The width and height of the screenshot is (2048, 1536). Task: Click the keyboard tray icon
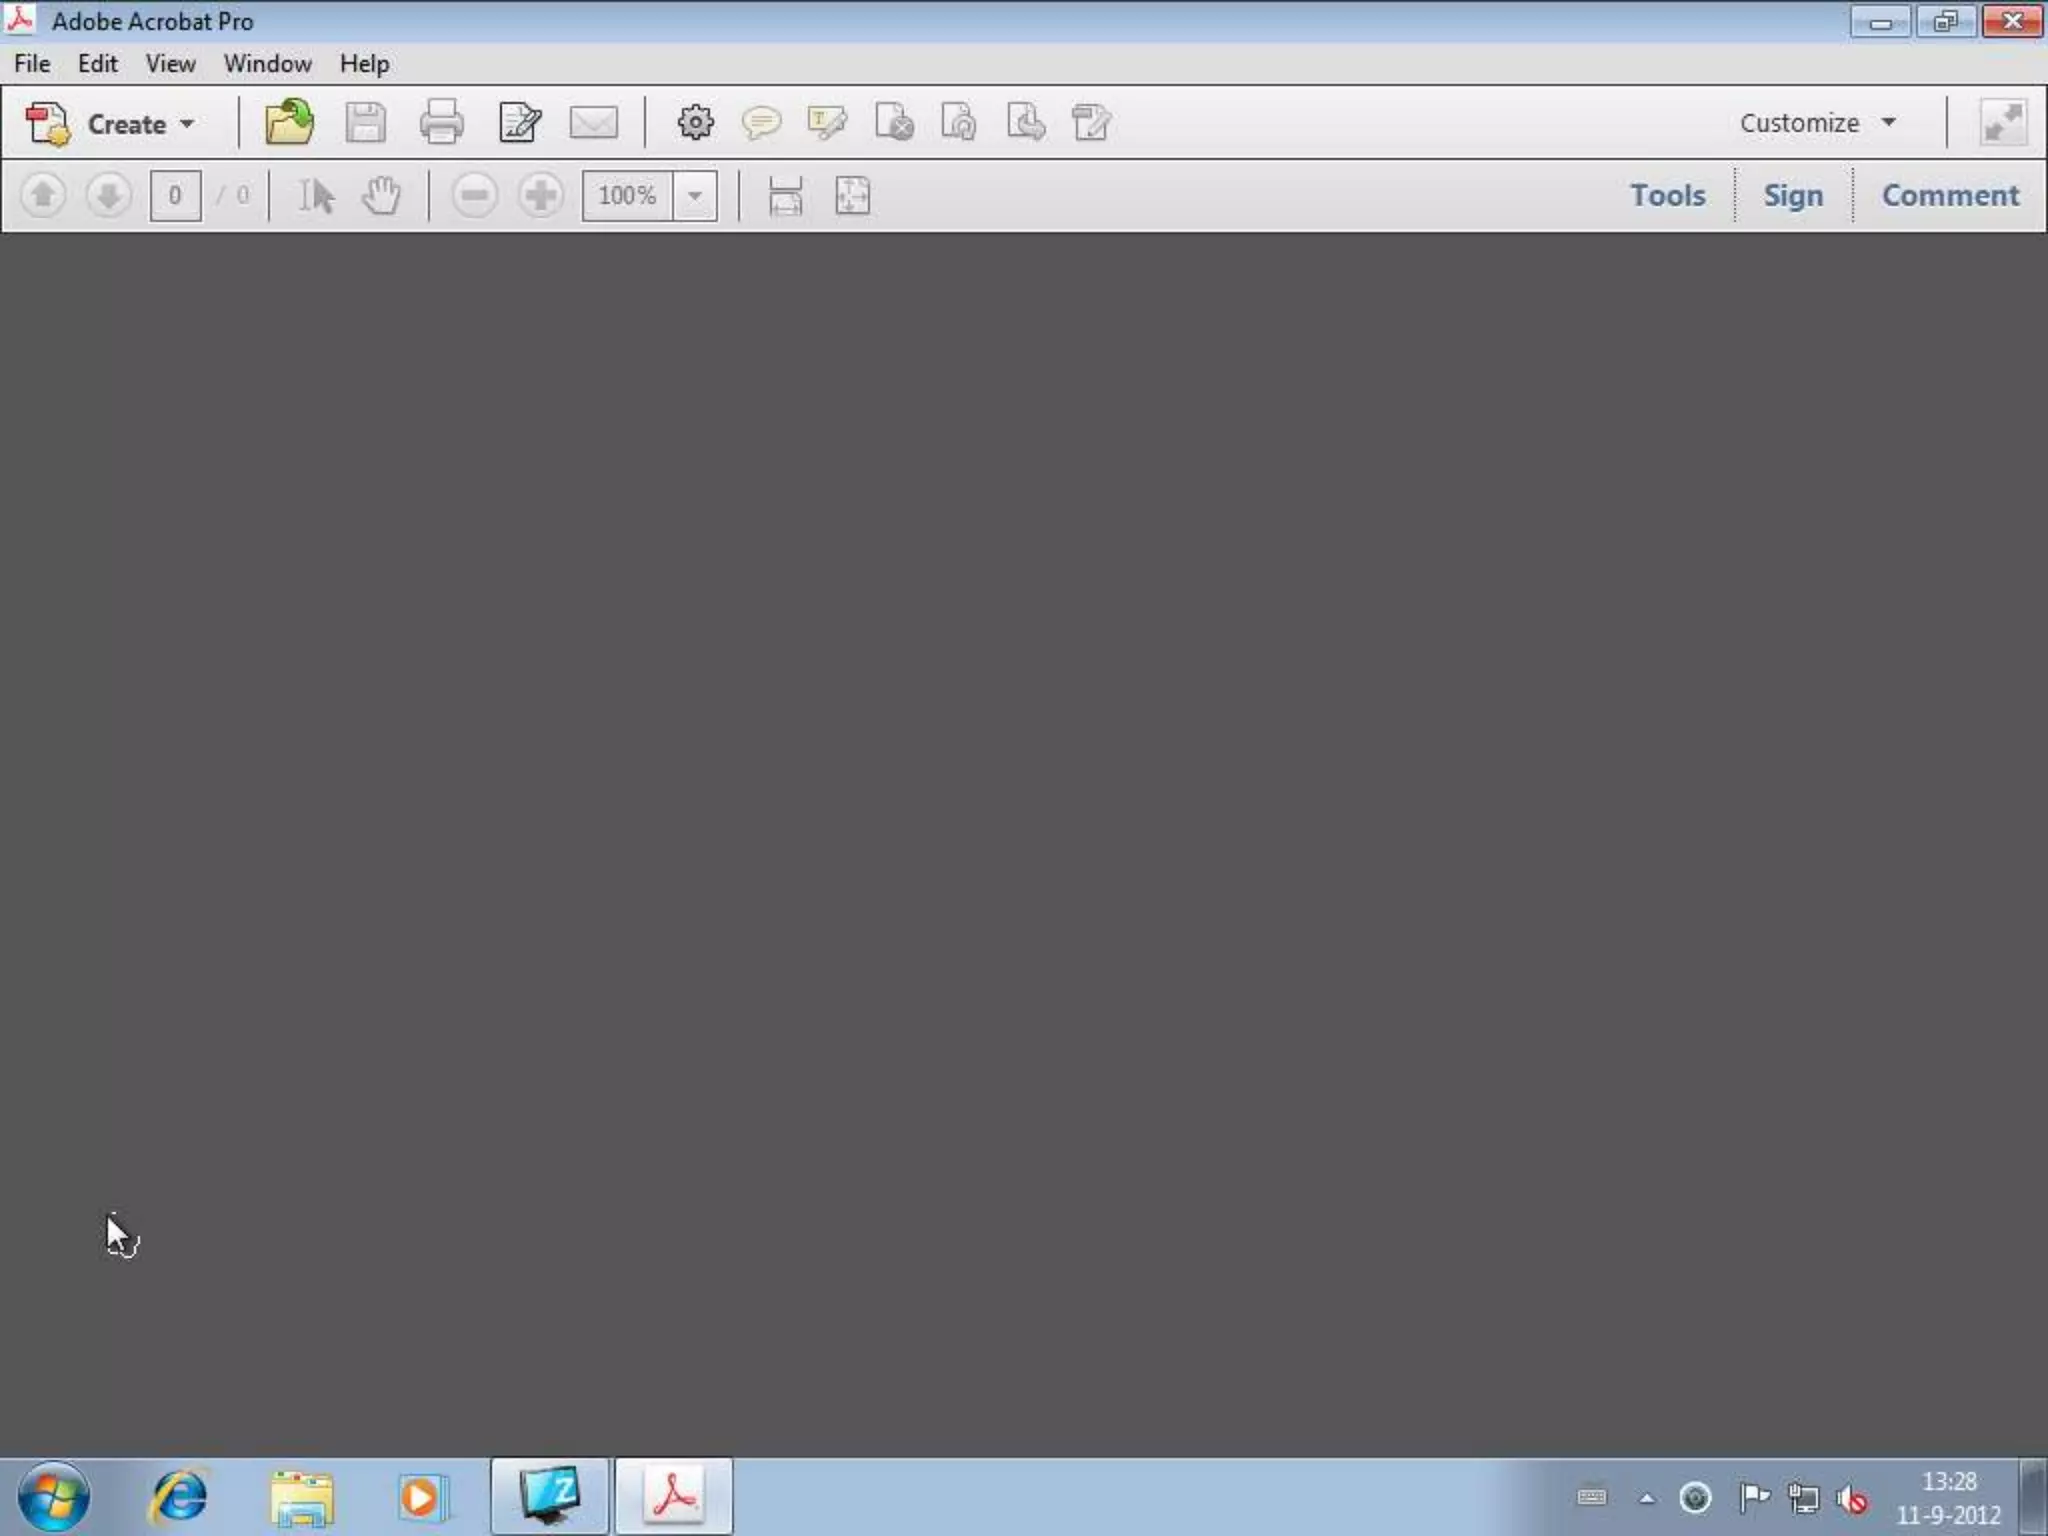coord(1592,1497)
